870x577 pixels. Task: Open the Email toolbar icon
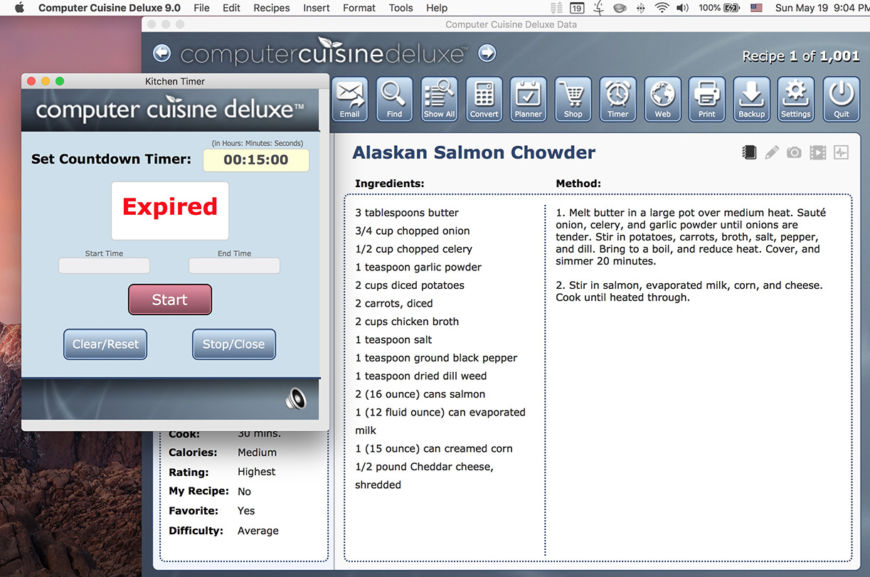coord(350,99)
